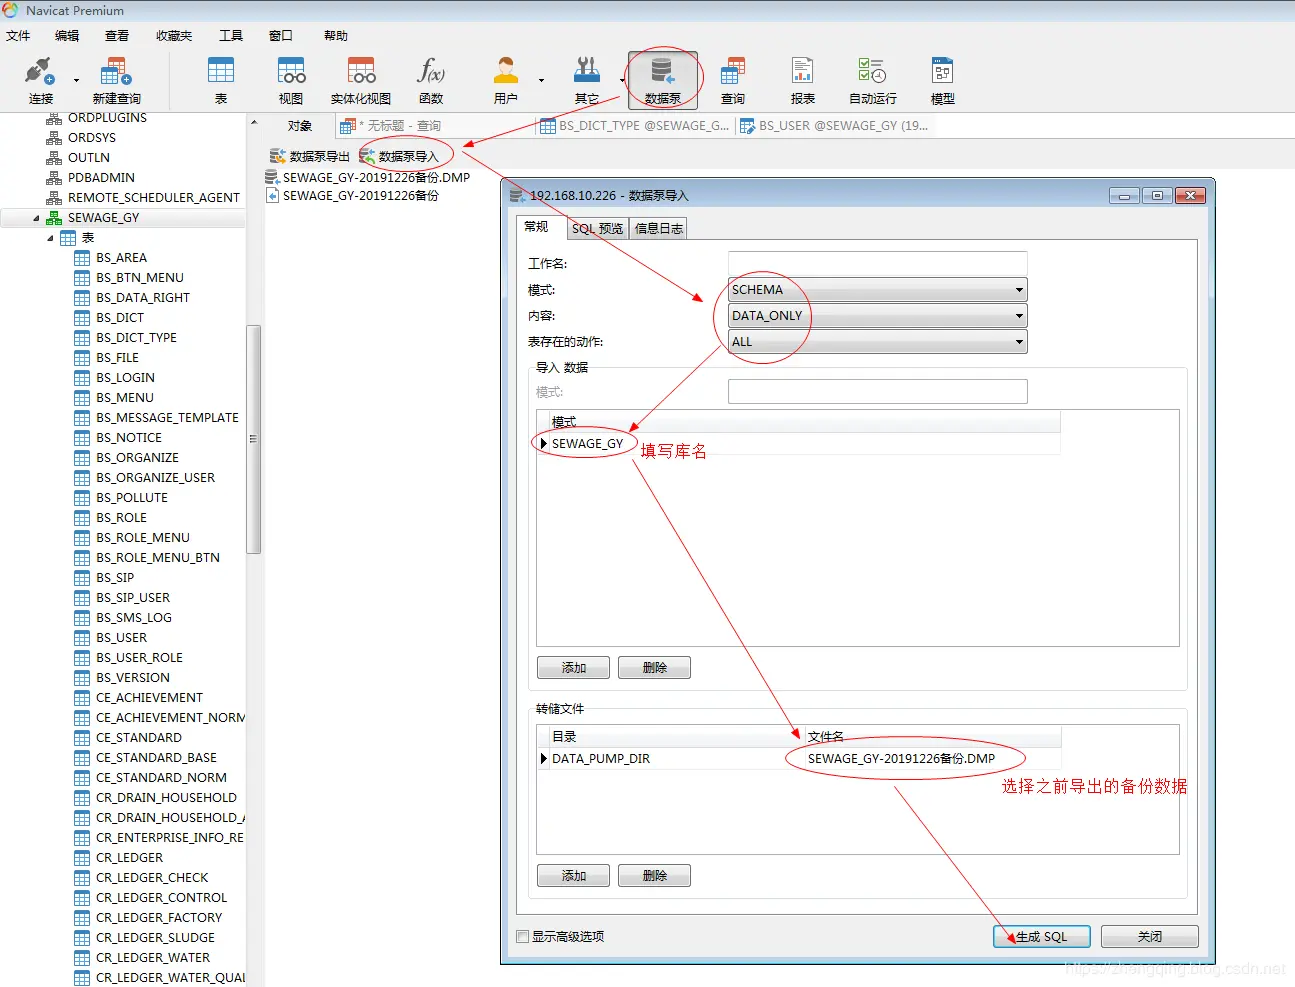Open 自动运行 (Automation) toolbar icon
The image size is (1295, 987).
(872, 72)
